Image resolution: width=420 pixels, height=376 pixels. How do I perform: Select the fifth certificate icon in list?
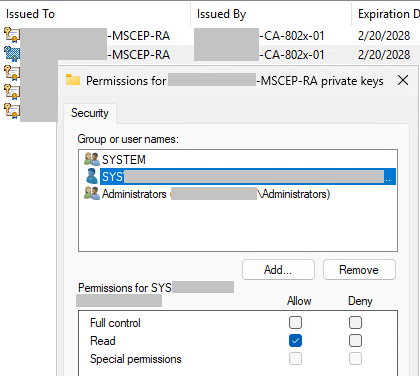click(12, 111)
